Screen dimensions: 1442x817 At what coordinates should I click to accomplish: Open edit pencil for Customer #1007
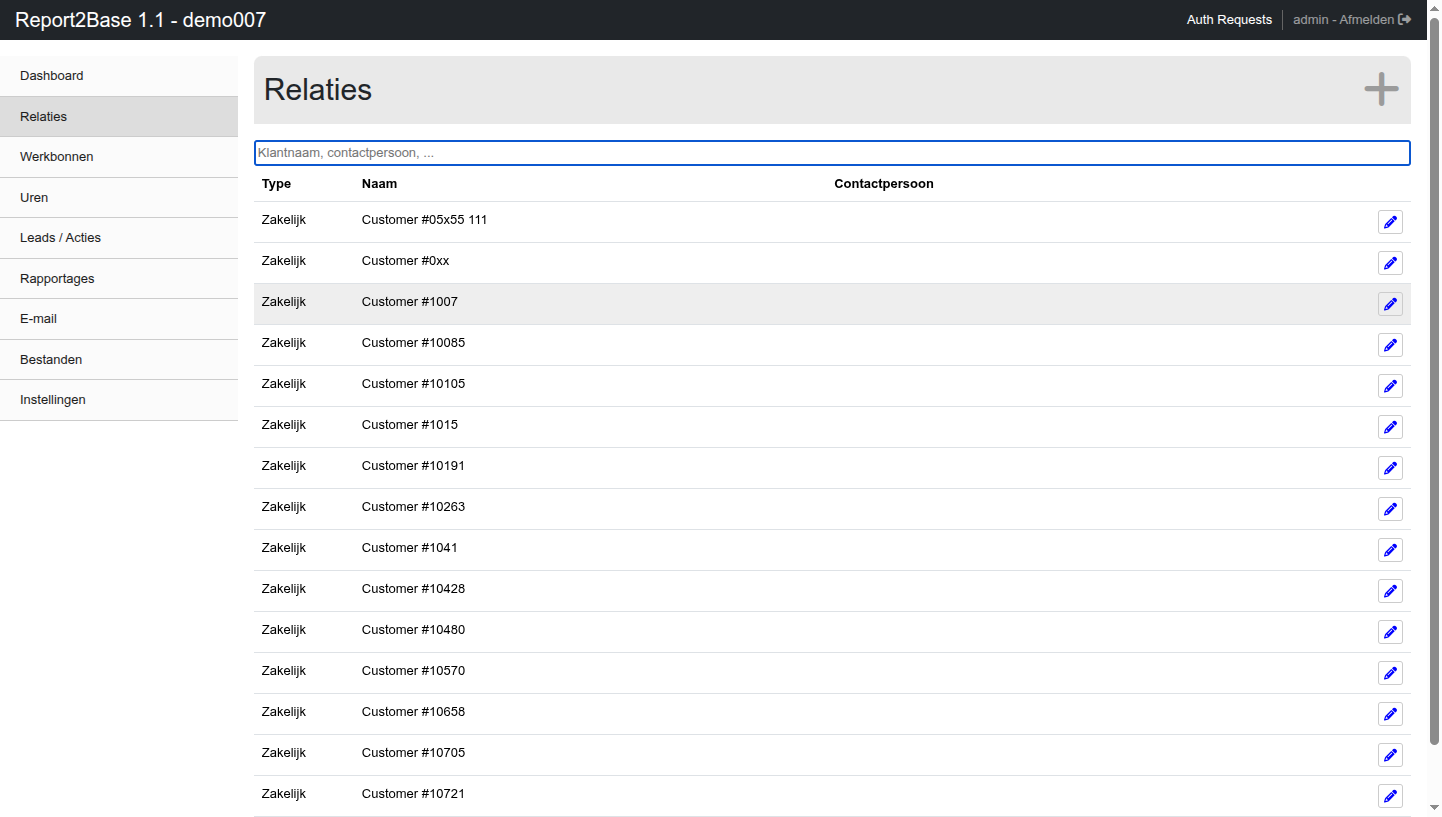[1390, 304]
